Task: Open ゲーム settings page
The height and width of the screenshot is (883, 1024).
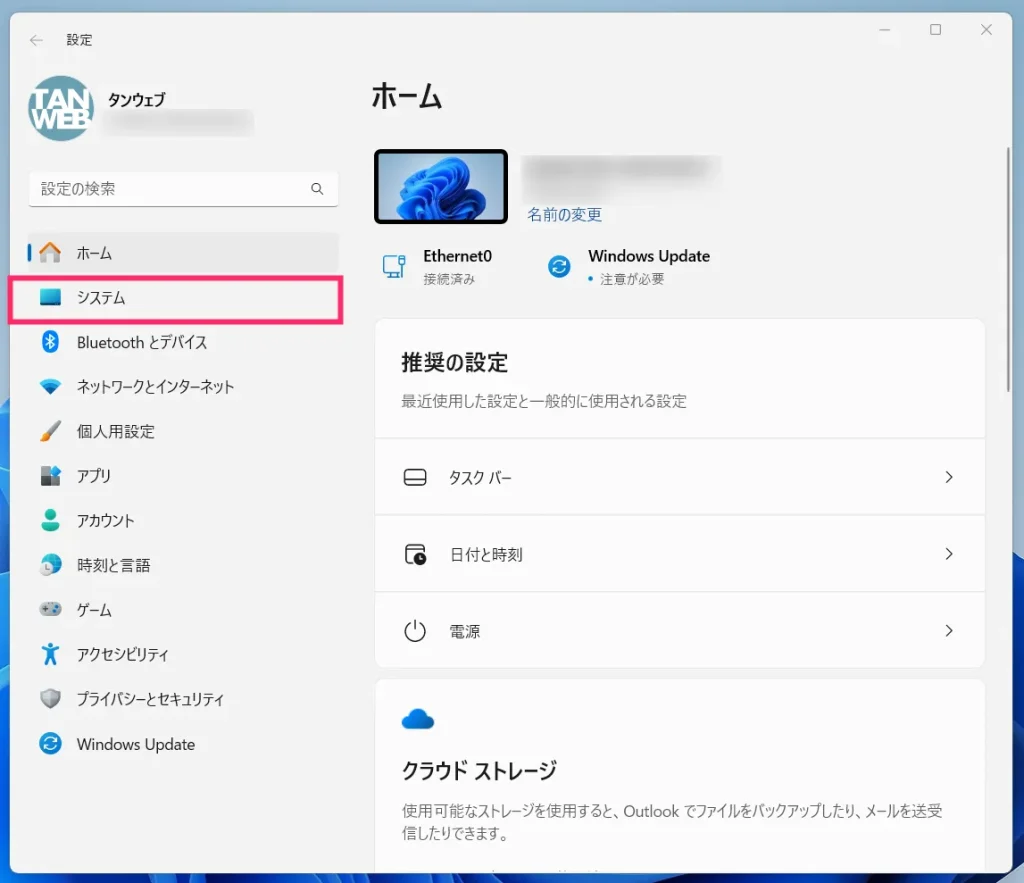Action: pyautogui.click(x=184, y=609)
